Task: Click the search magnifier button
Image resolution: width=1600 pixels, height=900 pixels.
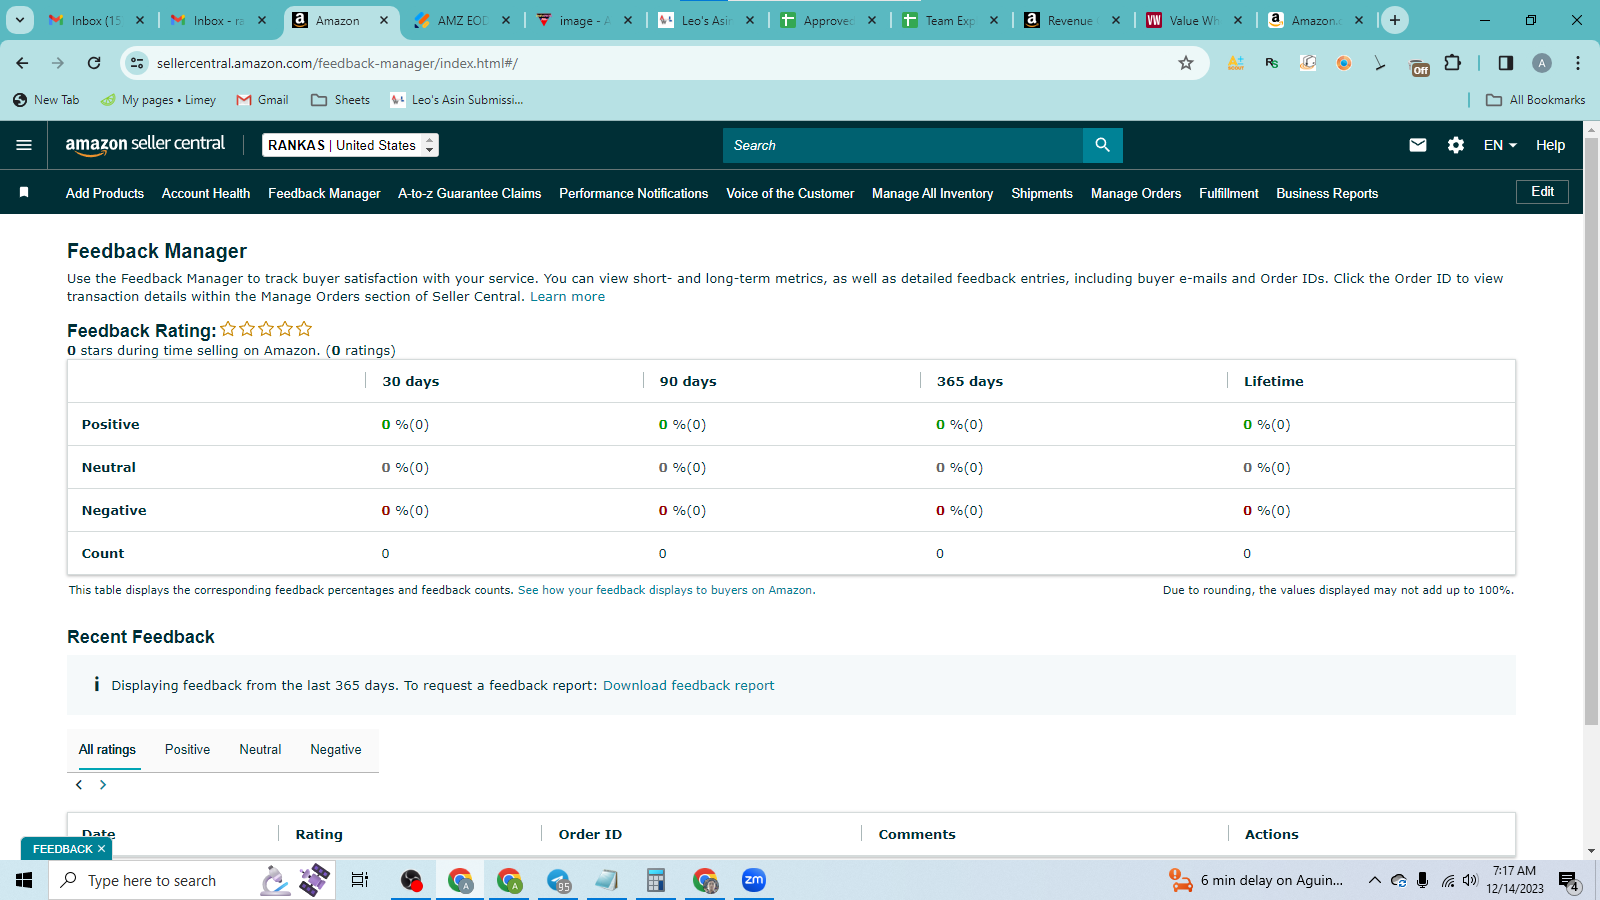Action: 1102,145
